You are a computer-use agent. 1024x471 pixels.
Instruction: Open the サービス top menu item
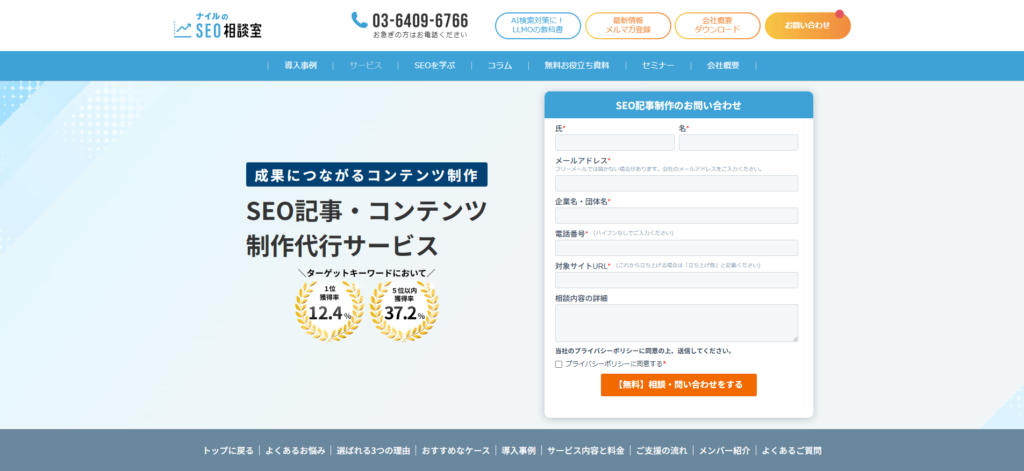[x=366, y=65]
